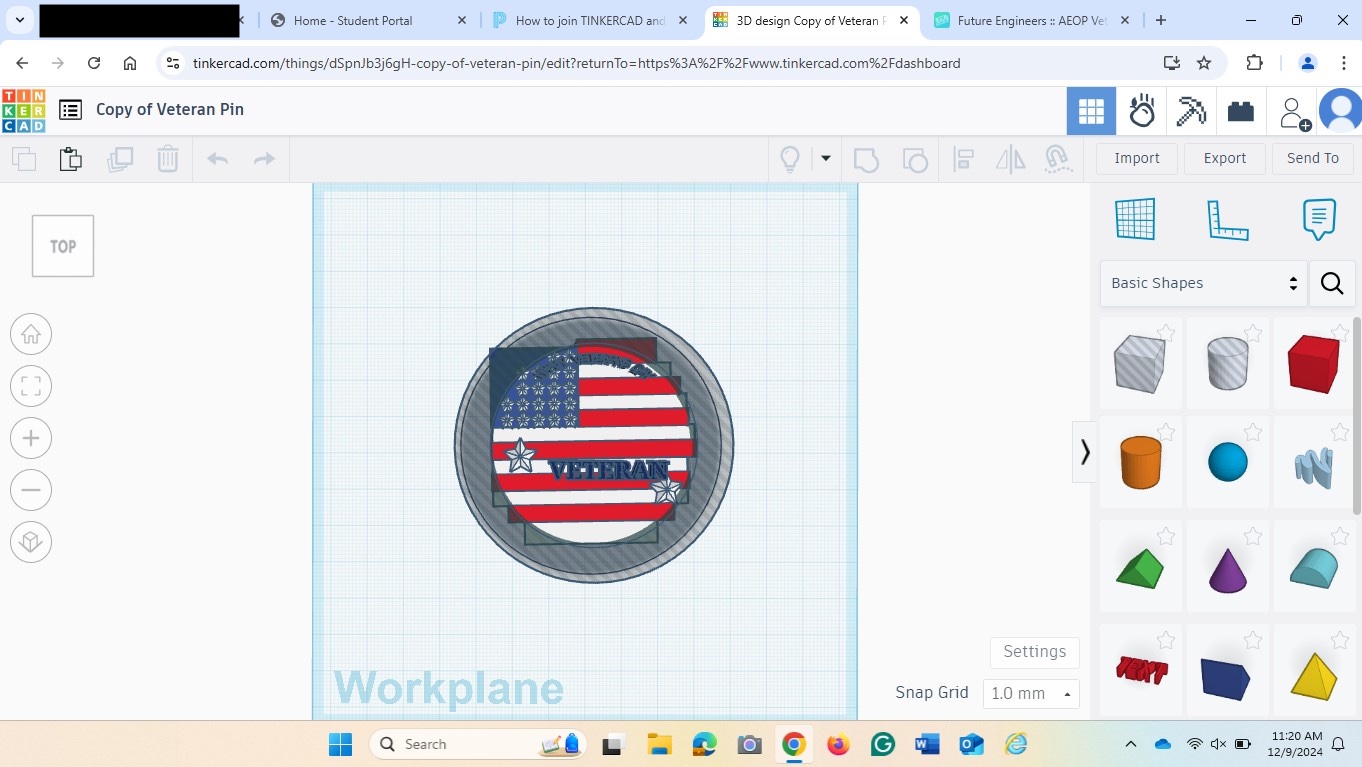The image size is (1362, 767).
Task: Invite collaborators with add-person icon
Action: pyautogui.click(x=1295, y=113)
